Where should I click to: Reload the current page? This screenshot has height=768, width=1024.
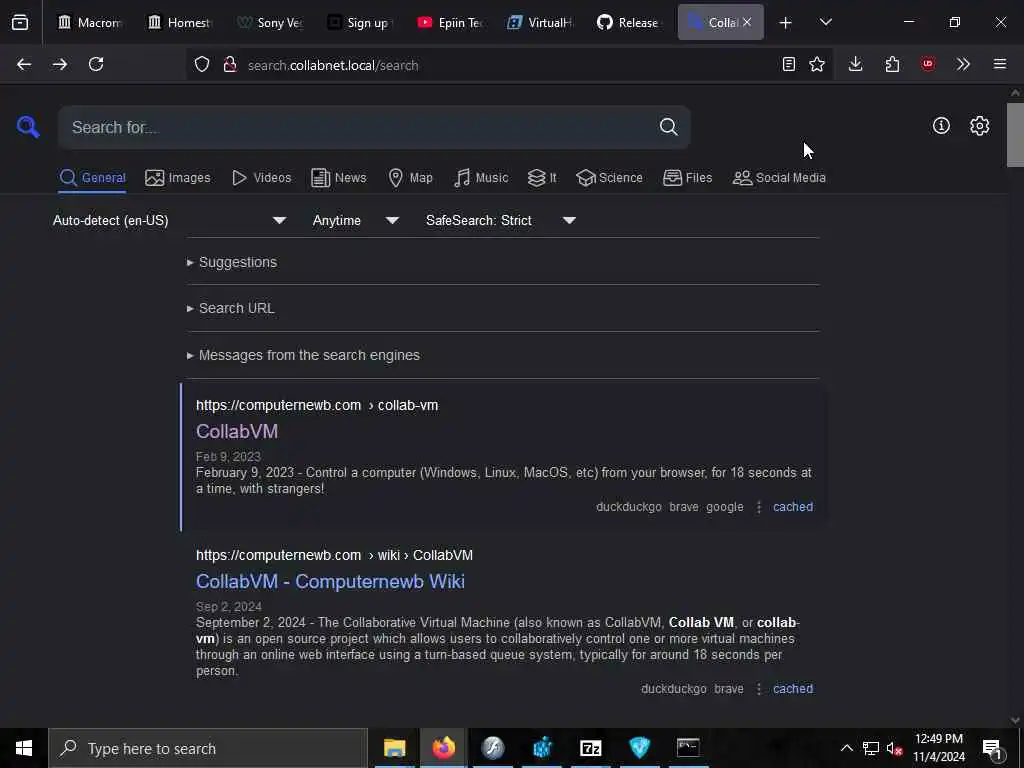(x=96, y=64)
